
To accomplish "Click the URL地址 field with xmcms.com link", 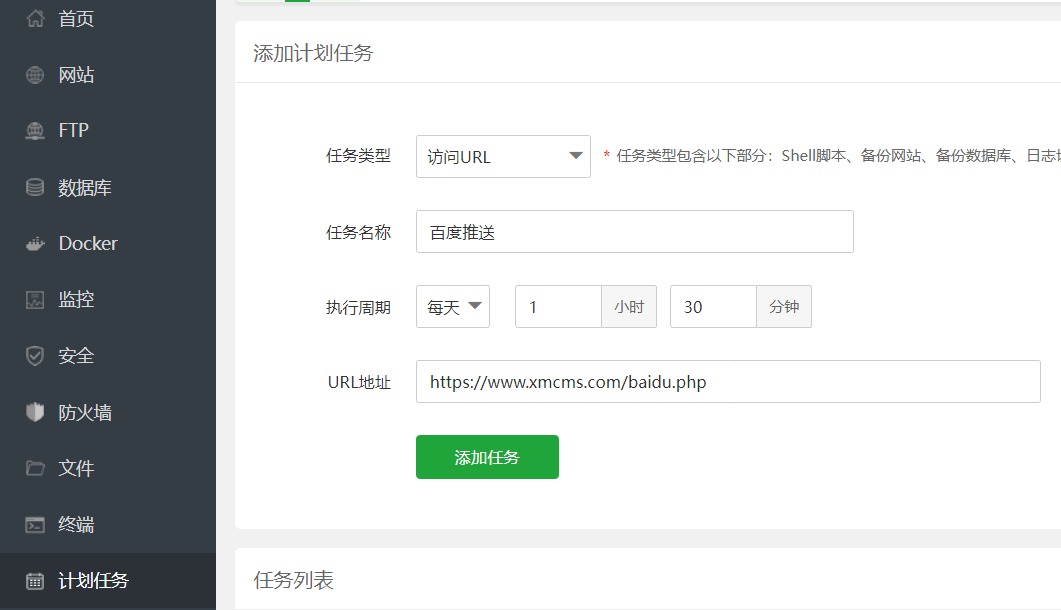I will tap(728, 381).
